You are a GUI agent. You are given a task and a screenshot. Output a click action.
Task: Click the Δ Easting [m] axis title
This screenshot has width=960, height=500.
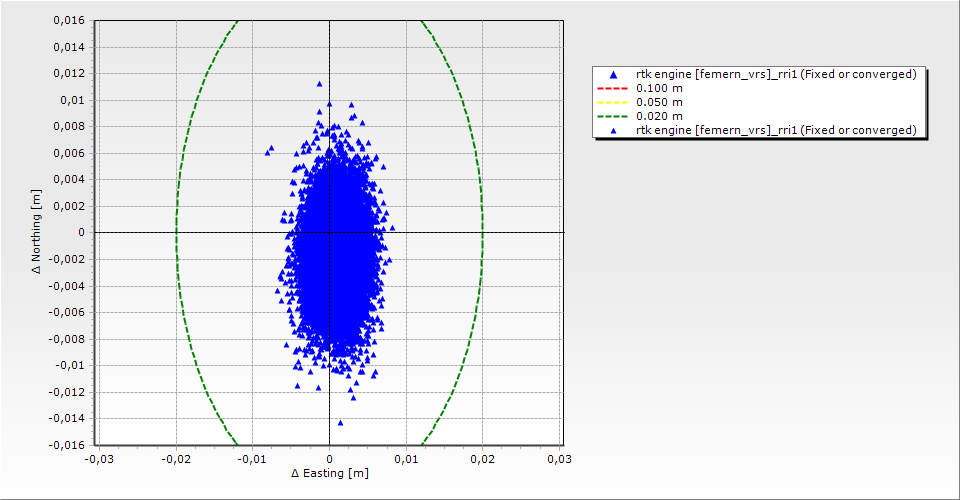(x=329, y=473)
